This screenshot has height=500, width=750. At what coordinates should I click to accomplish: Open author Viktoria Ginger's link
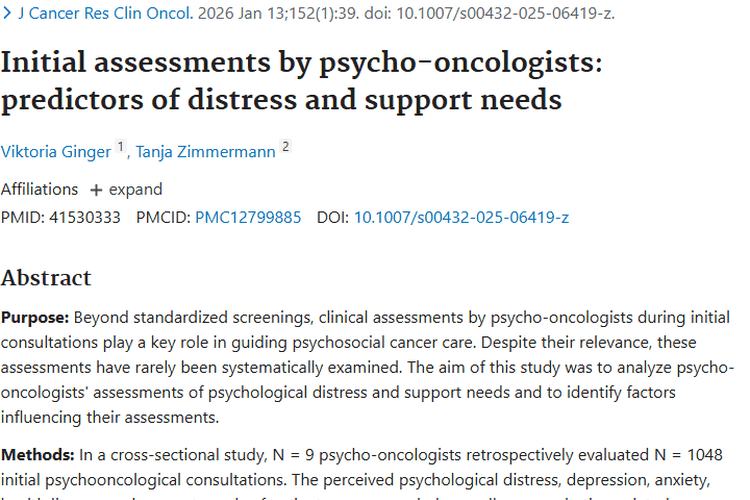tap(56, 150)
